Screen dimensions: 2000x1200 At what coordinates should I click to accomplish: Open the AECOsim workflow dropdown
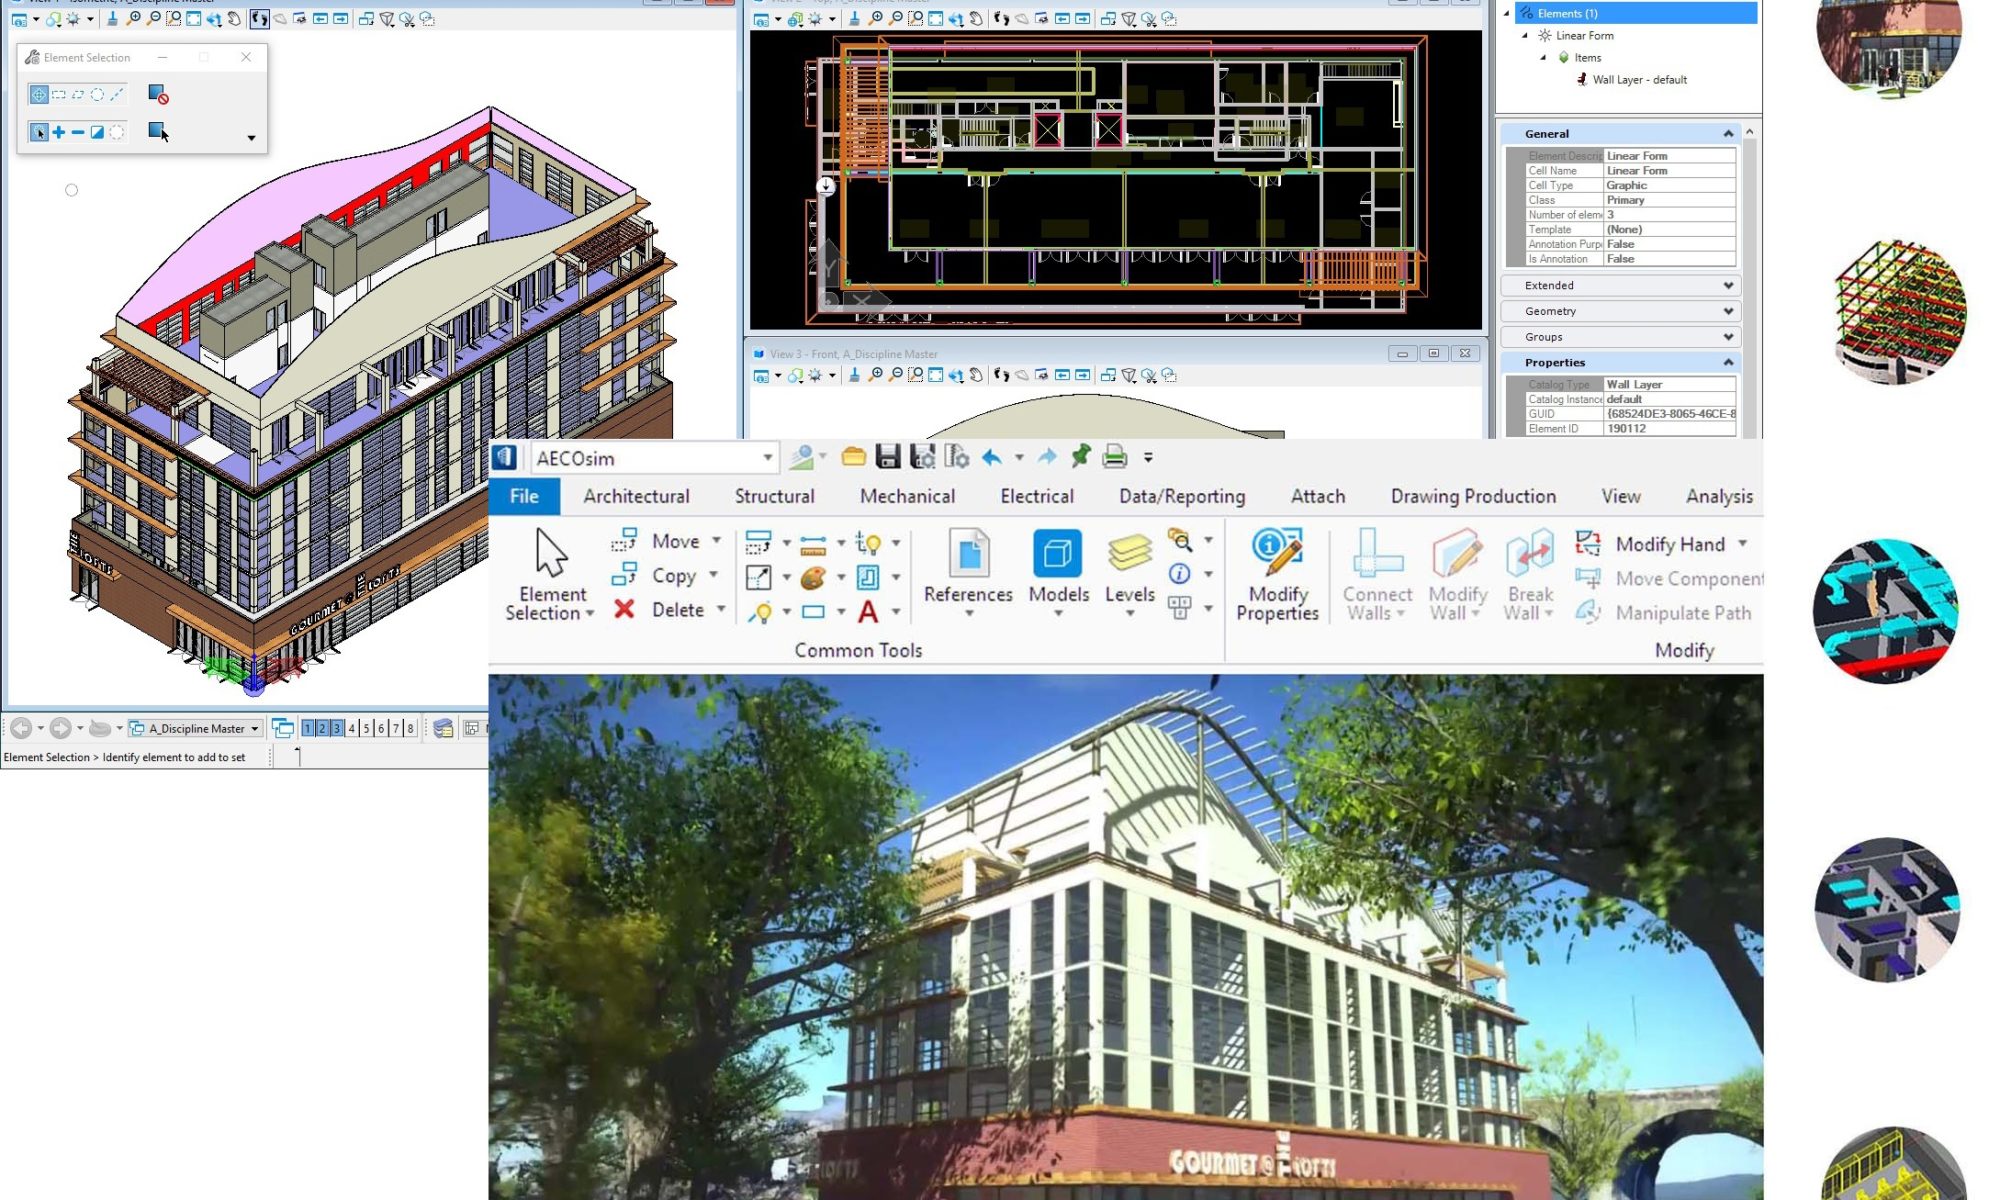tap(767, 458)
